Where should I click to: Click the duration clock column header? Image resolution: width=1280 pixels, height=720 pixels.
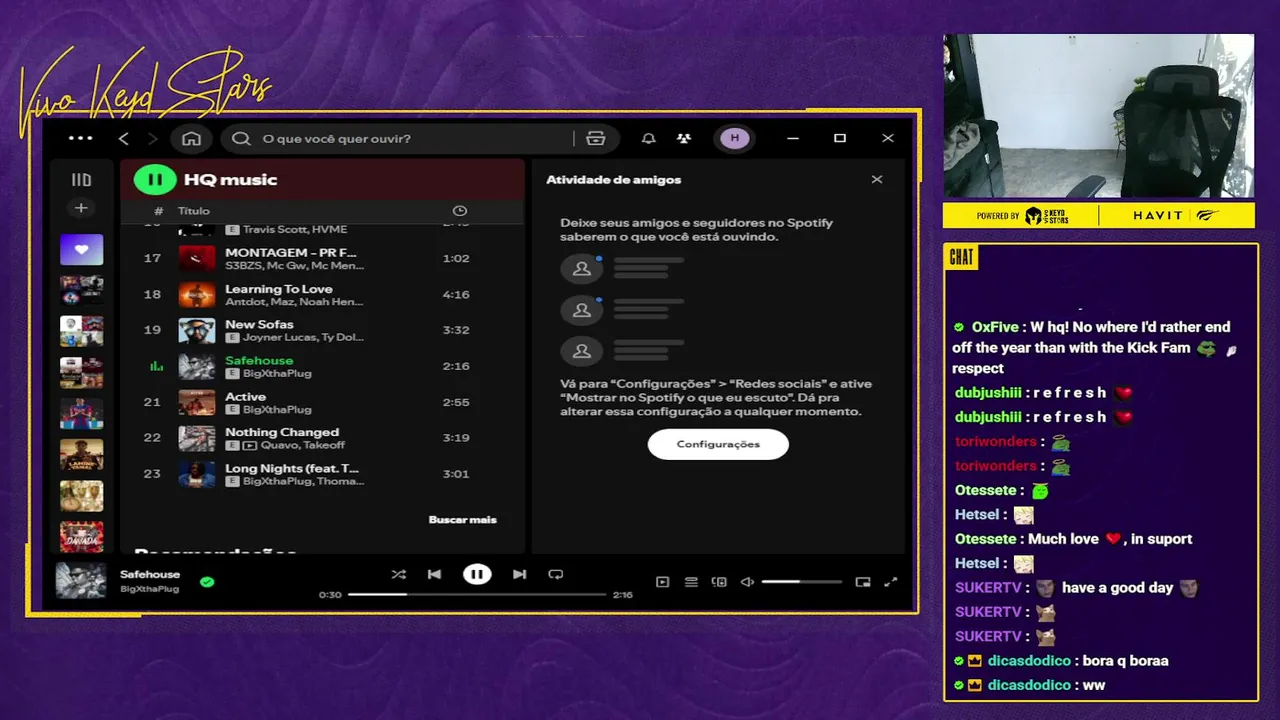pyautogui.click(x=460, y=211)
